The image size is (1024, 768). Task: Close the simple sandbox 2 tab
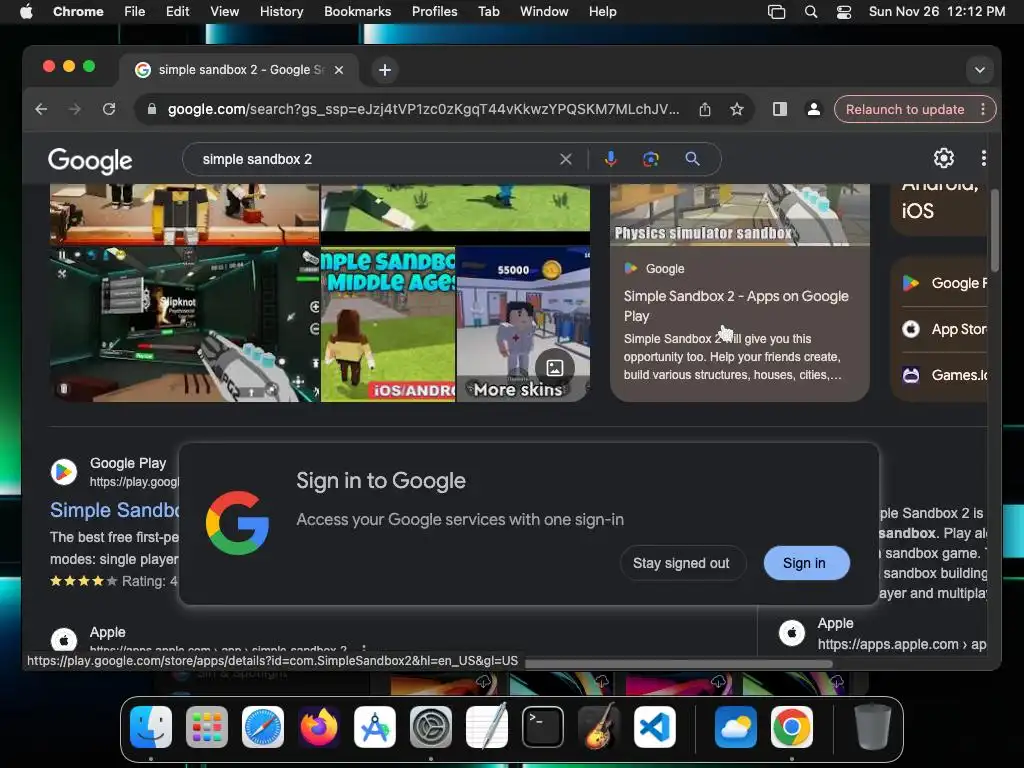coord(339,70)
